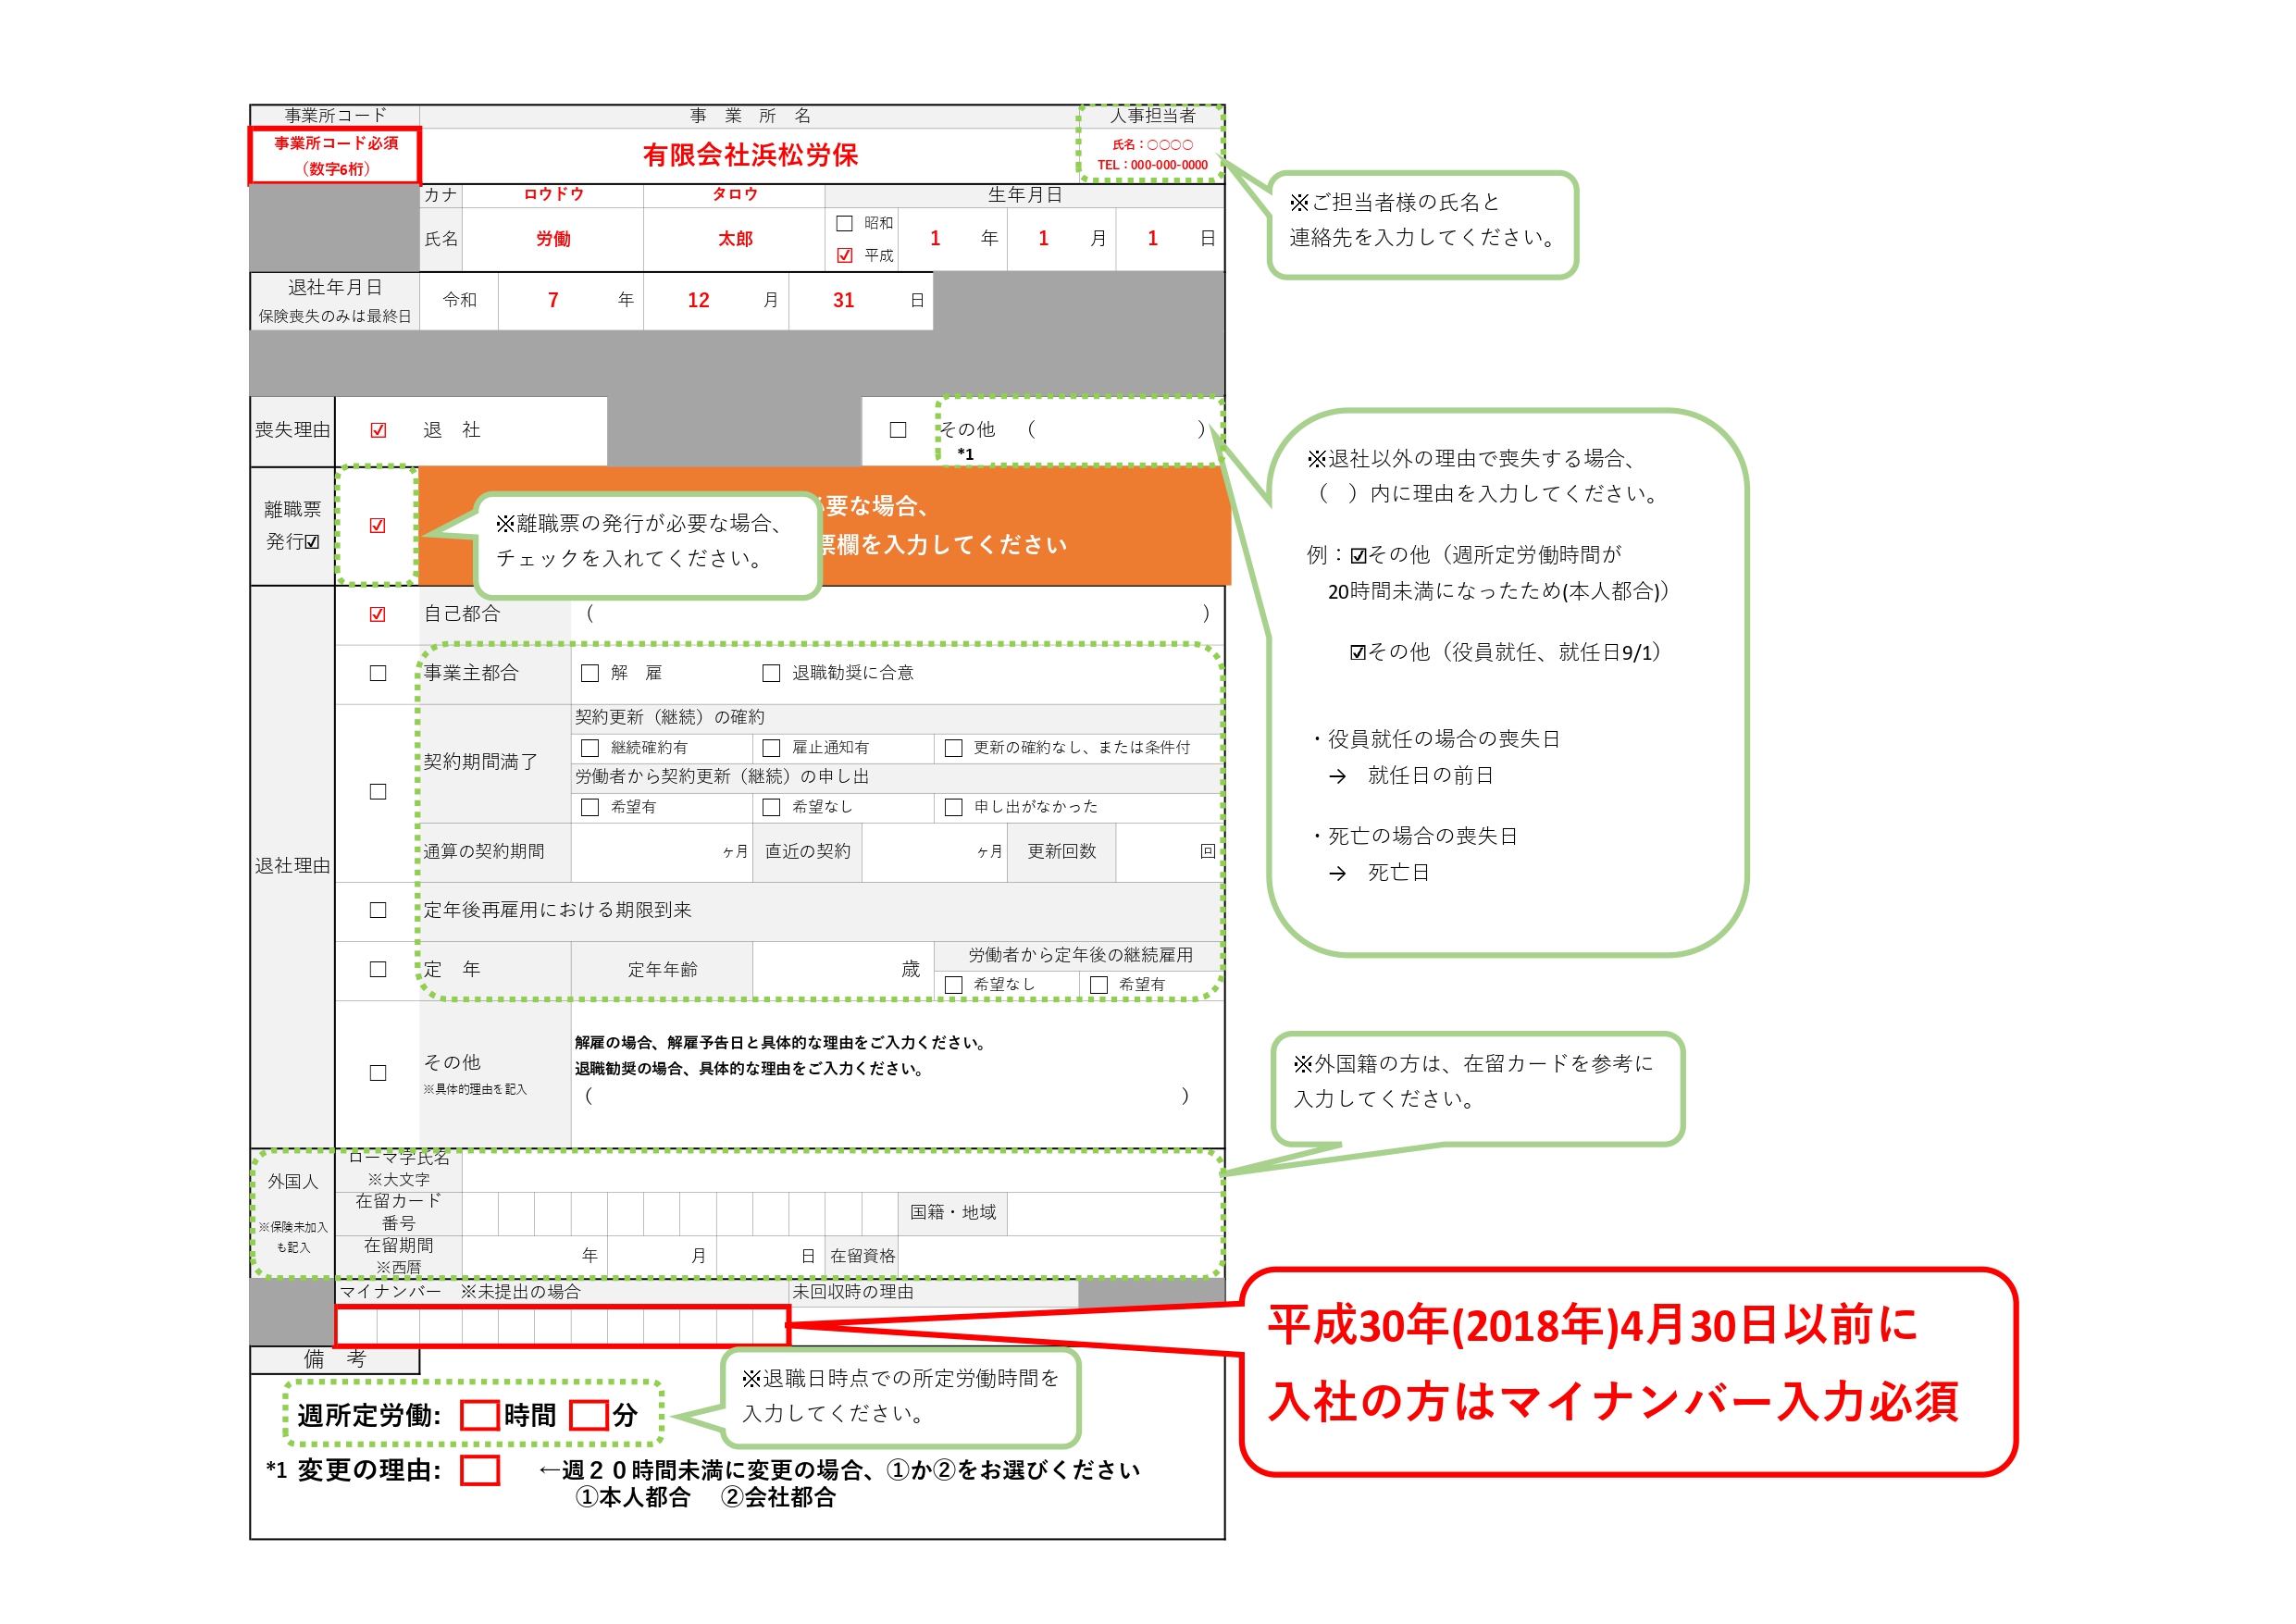The image size is (2296, 1624).
Task: Click the 変更の理由 red input box
Action: (x=480, y=1470)
